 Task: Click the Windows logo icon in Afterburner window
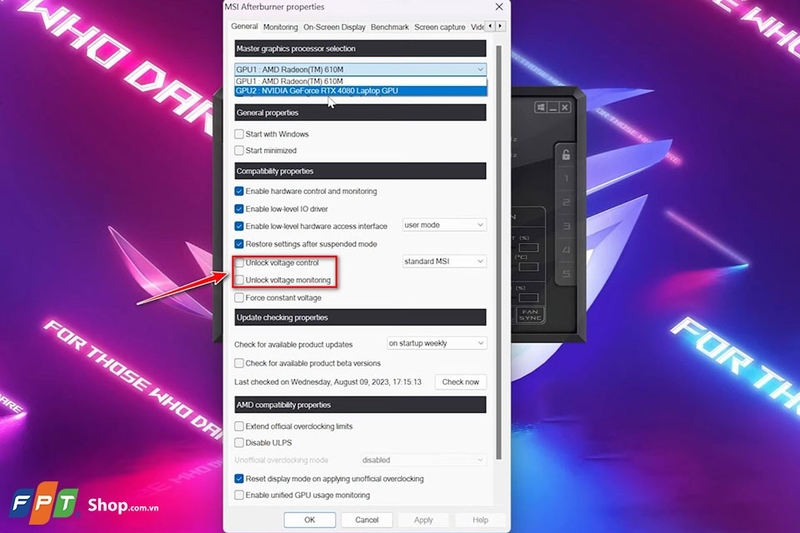540,107
